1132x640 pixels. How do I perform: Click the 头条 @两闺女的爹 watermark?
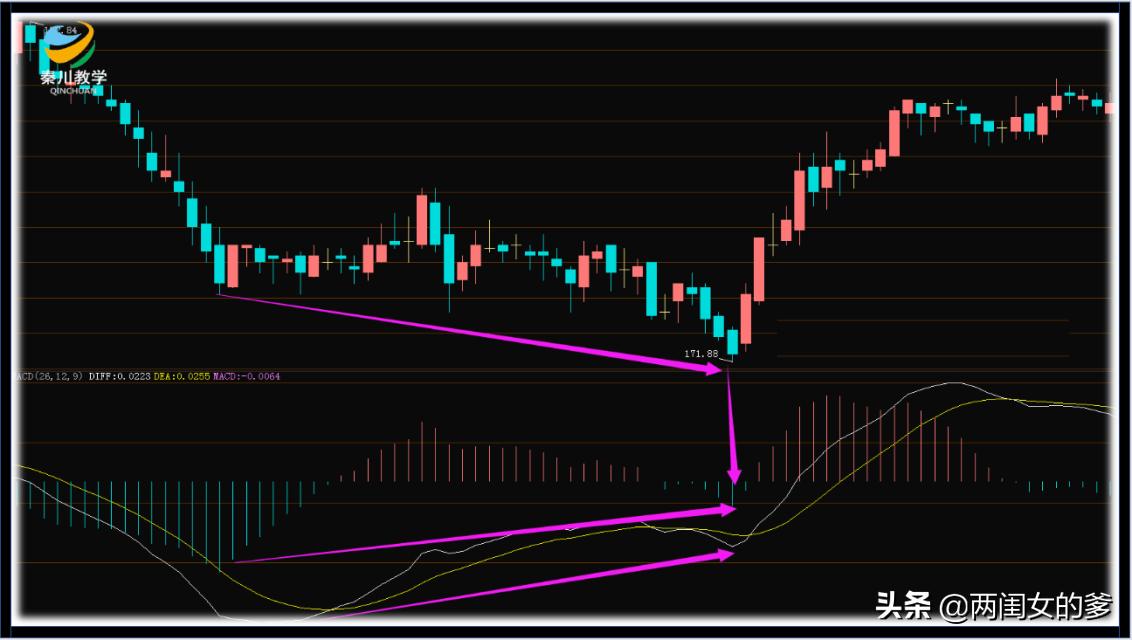point(994,605)
